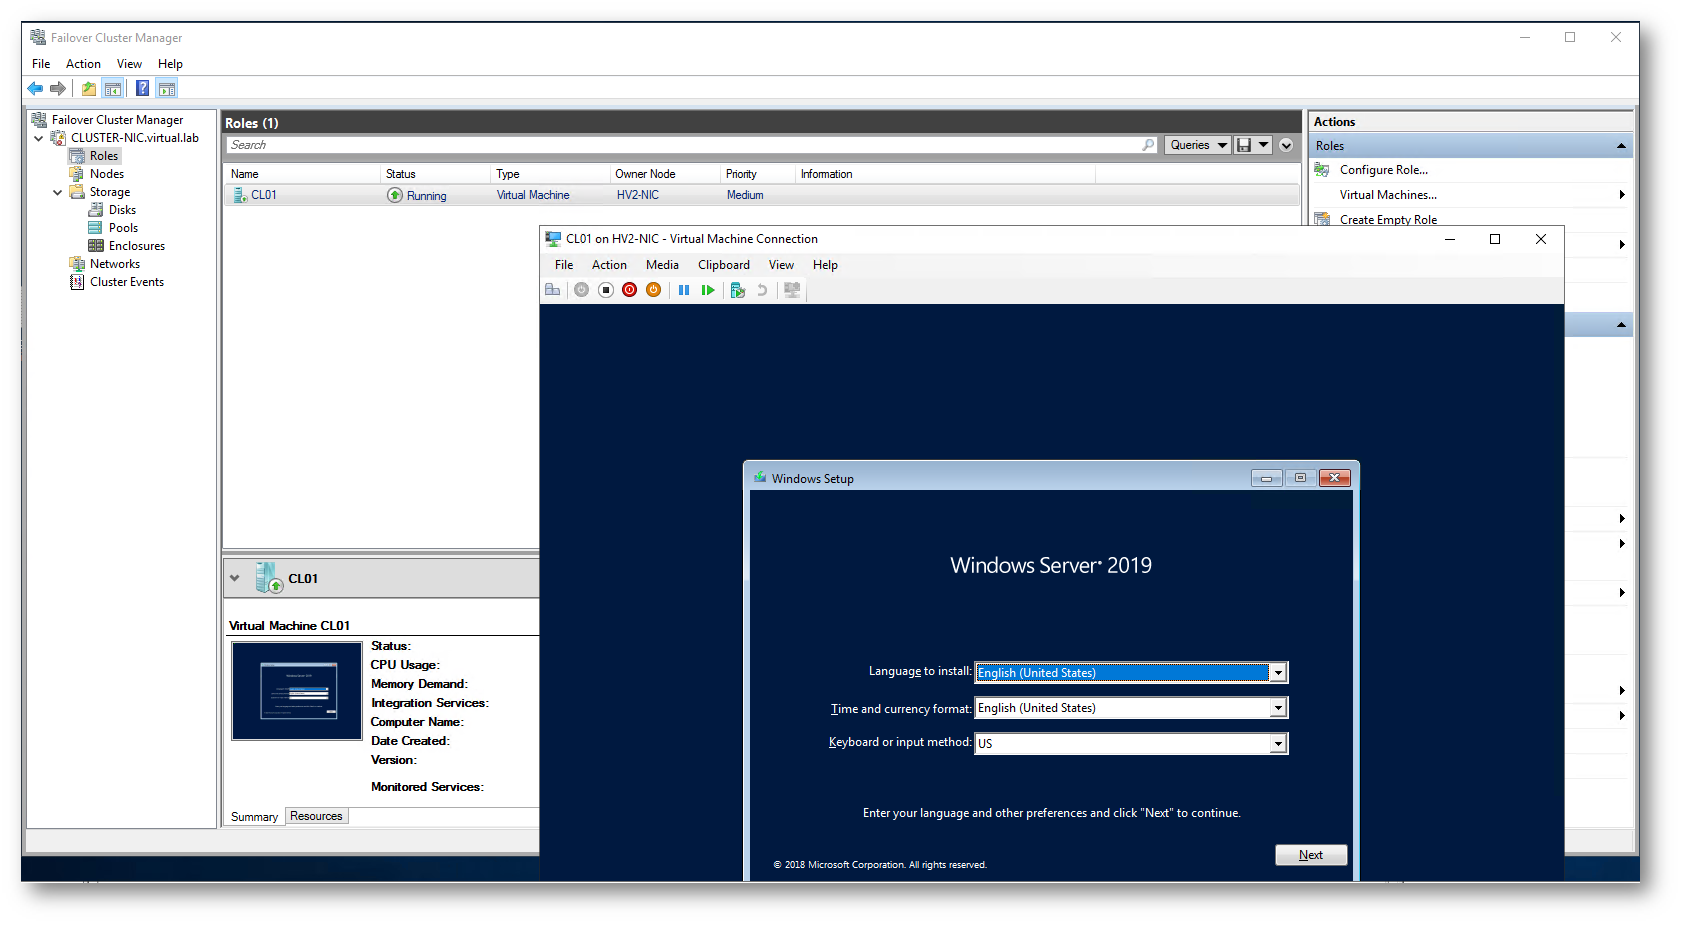Open Help menu in VM Connection window

coord(825,265)
